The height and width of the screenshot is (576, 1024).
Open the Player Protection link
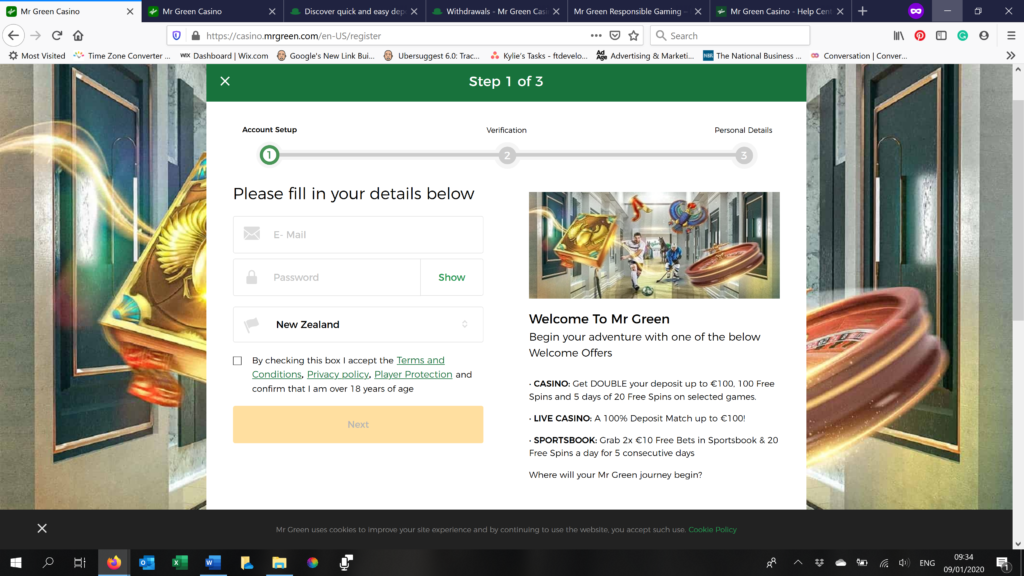tap(413, 374)
